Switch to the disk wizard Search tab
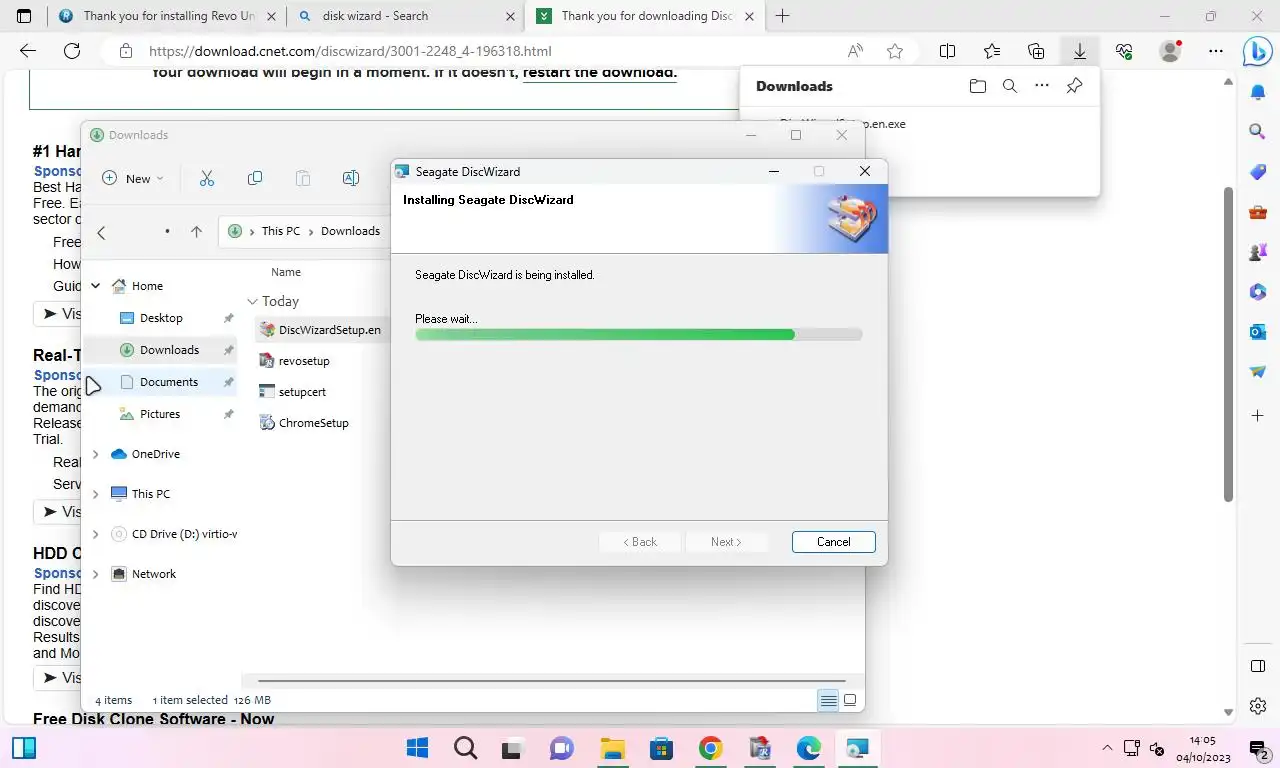 405,16
